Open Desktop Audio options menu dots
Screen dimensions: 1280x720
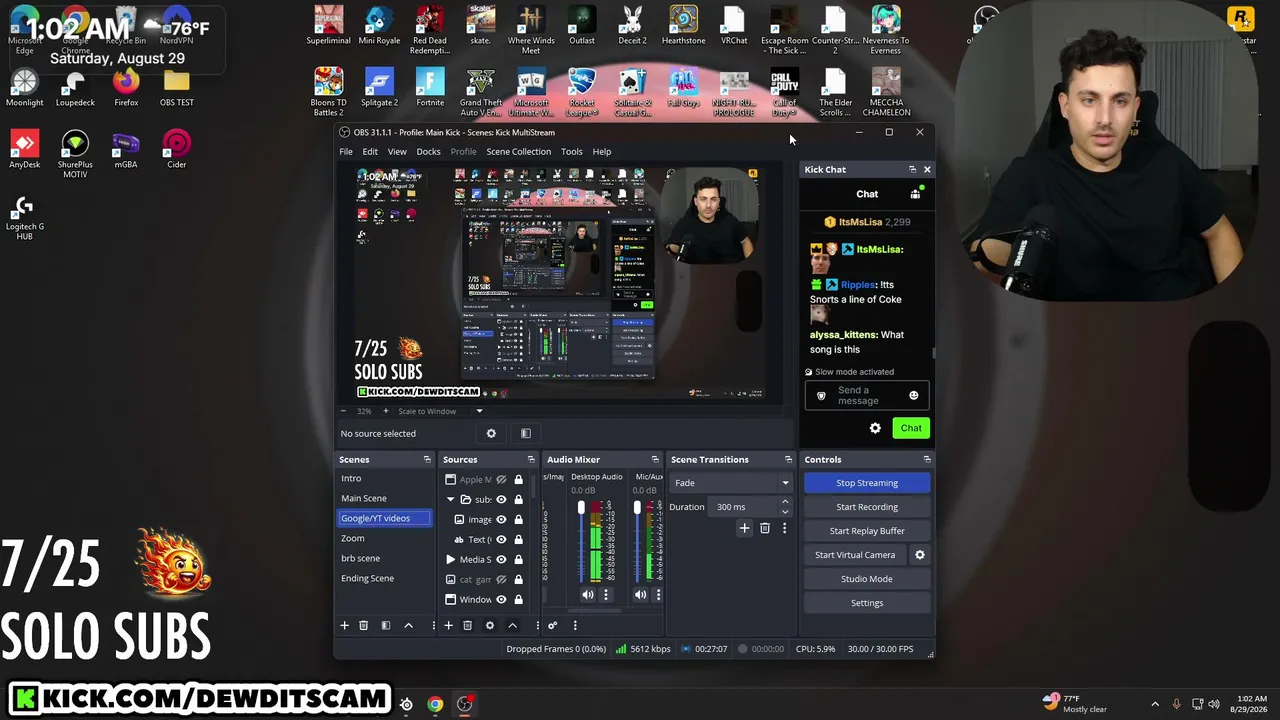(x=605, y=595)
